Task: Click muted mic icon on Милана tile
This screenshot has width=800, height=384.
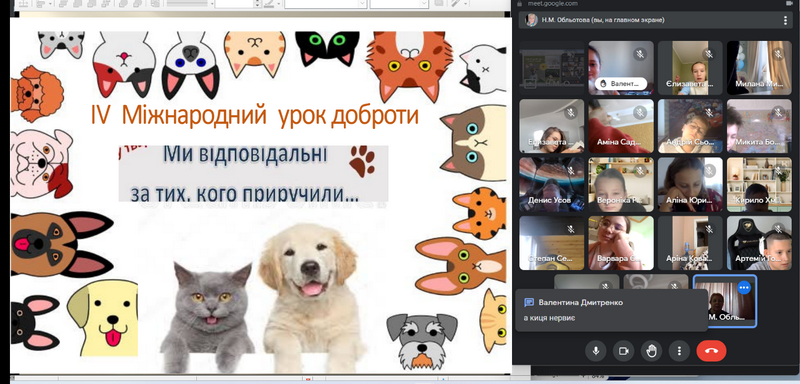Action: click(x=778, y=54)
